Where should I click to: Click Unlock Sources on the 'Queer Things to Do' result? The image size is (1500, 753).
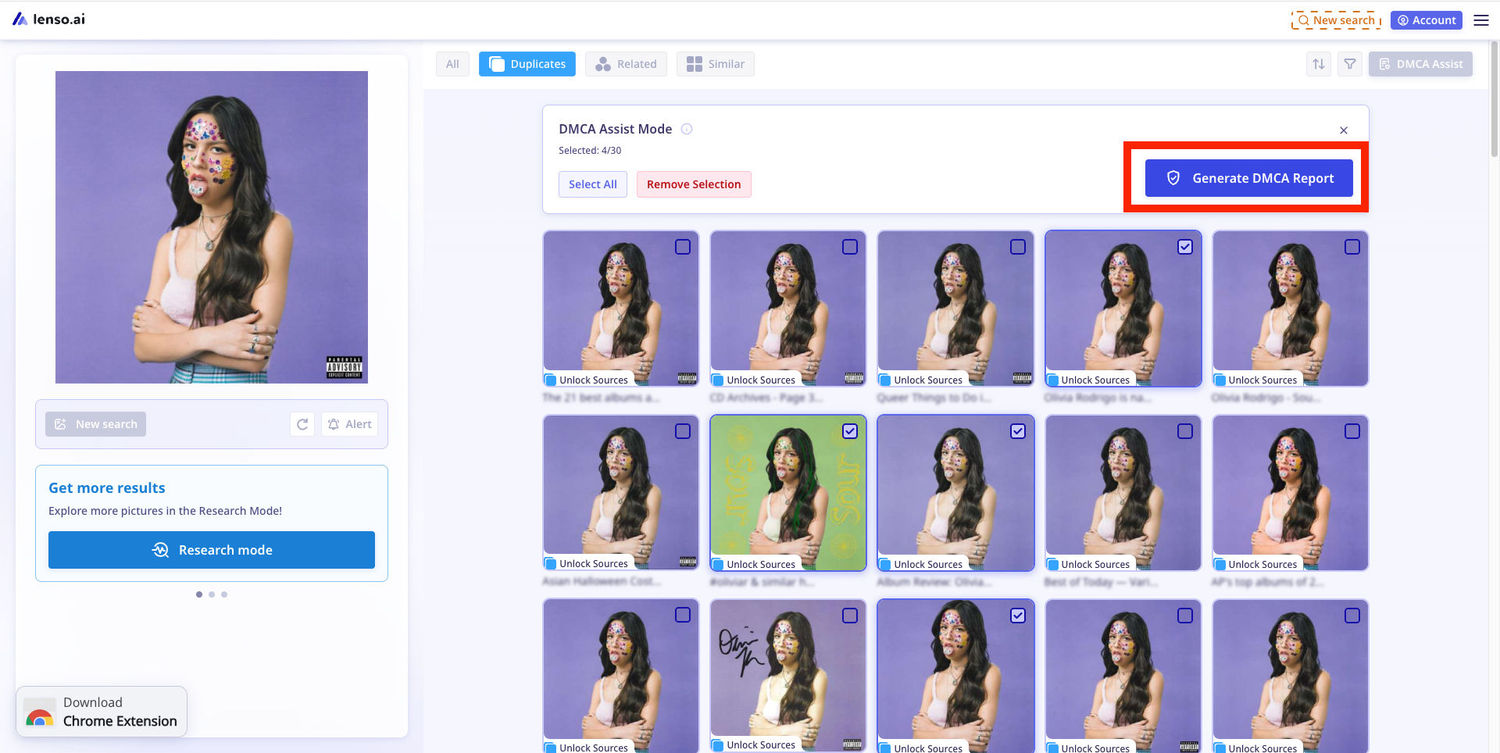pos(921,380)
